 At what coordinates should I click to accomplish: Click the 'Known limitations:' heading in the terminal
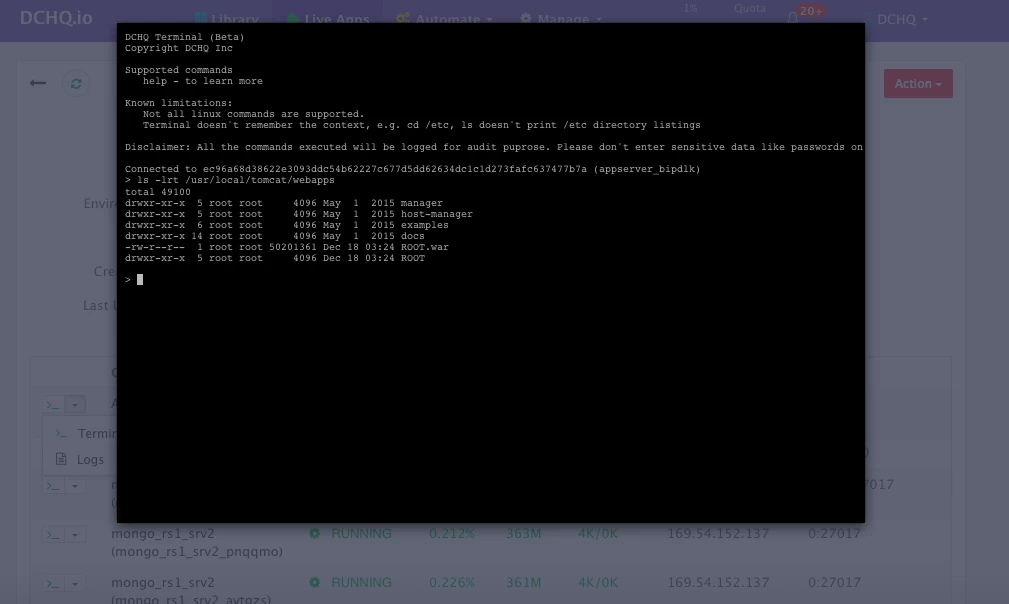tap(179, 103)
